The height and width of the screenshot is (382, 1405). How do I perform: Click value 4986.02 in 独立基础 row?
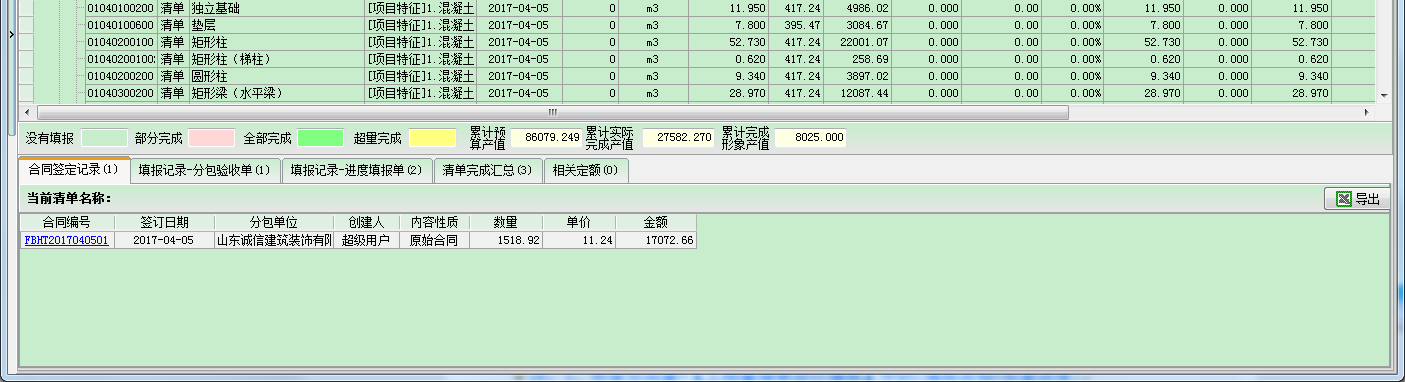(x=859, y=8)
